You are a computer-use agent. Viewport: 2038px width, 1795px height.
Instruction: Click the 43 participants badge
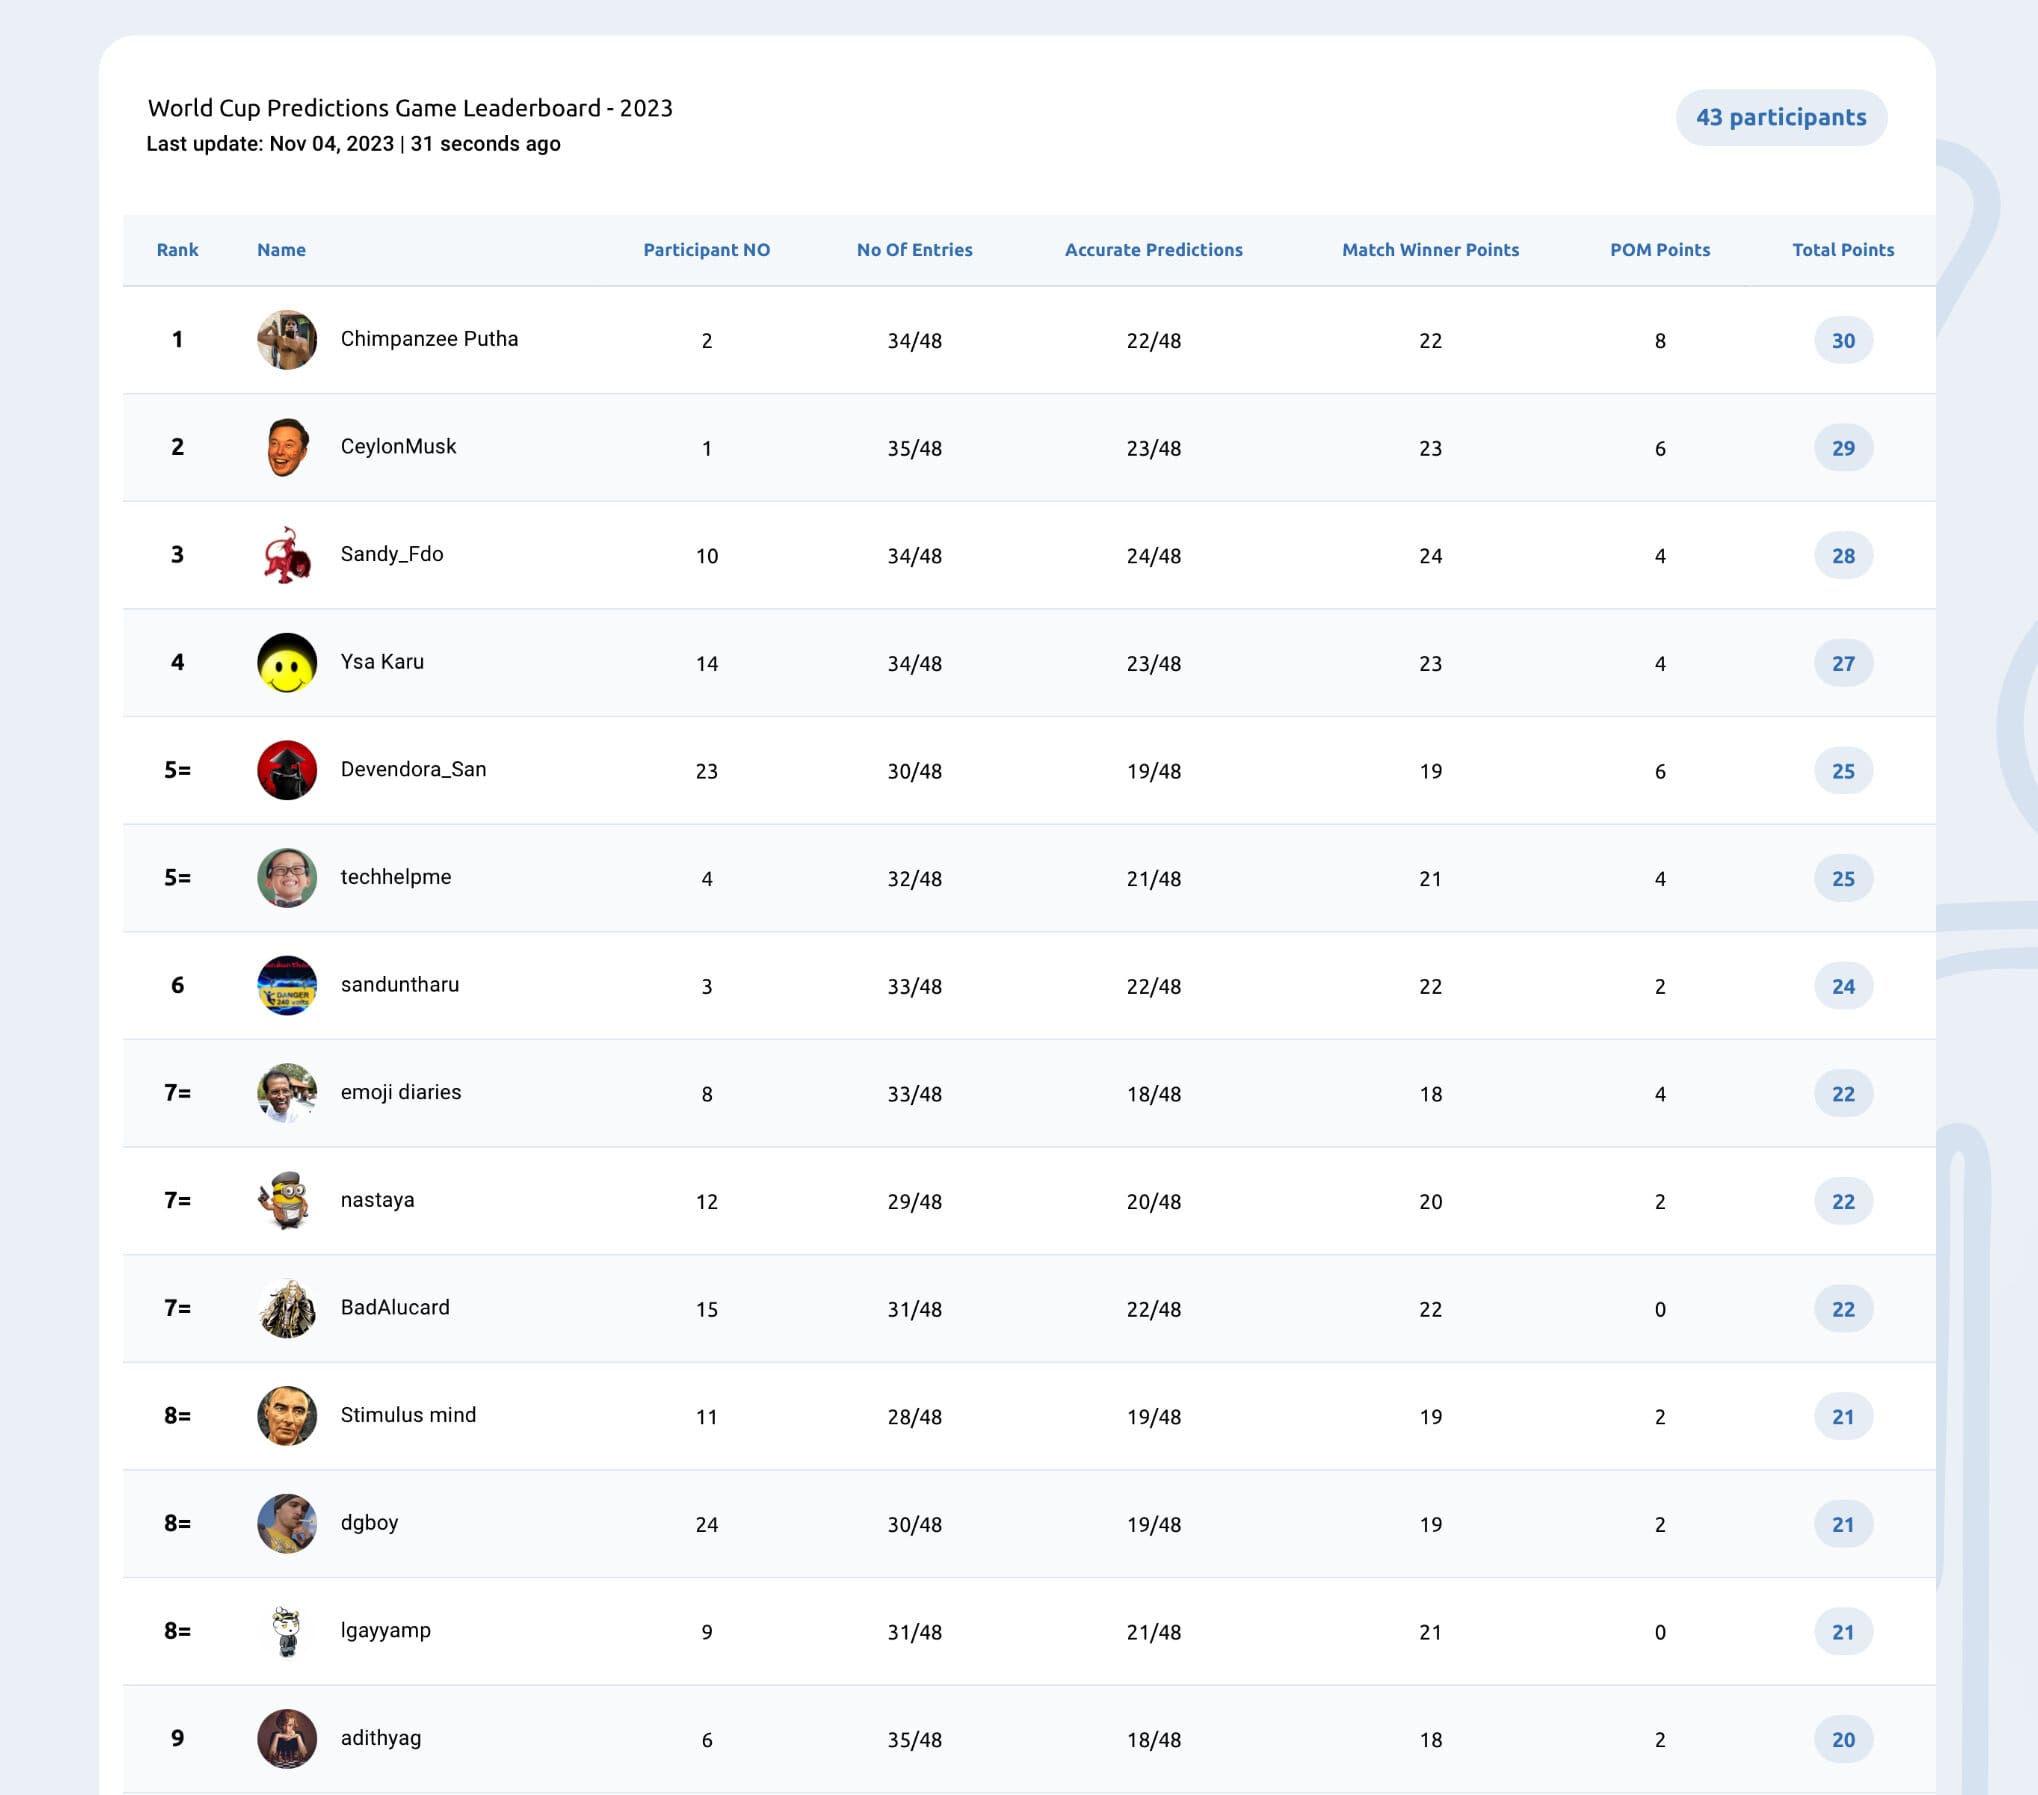(1781, 118)
